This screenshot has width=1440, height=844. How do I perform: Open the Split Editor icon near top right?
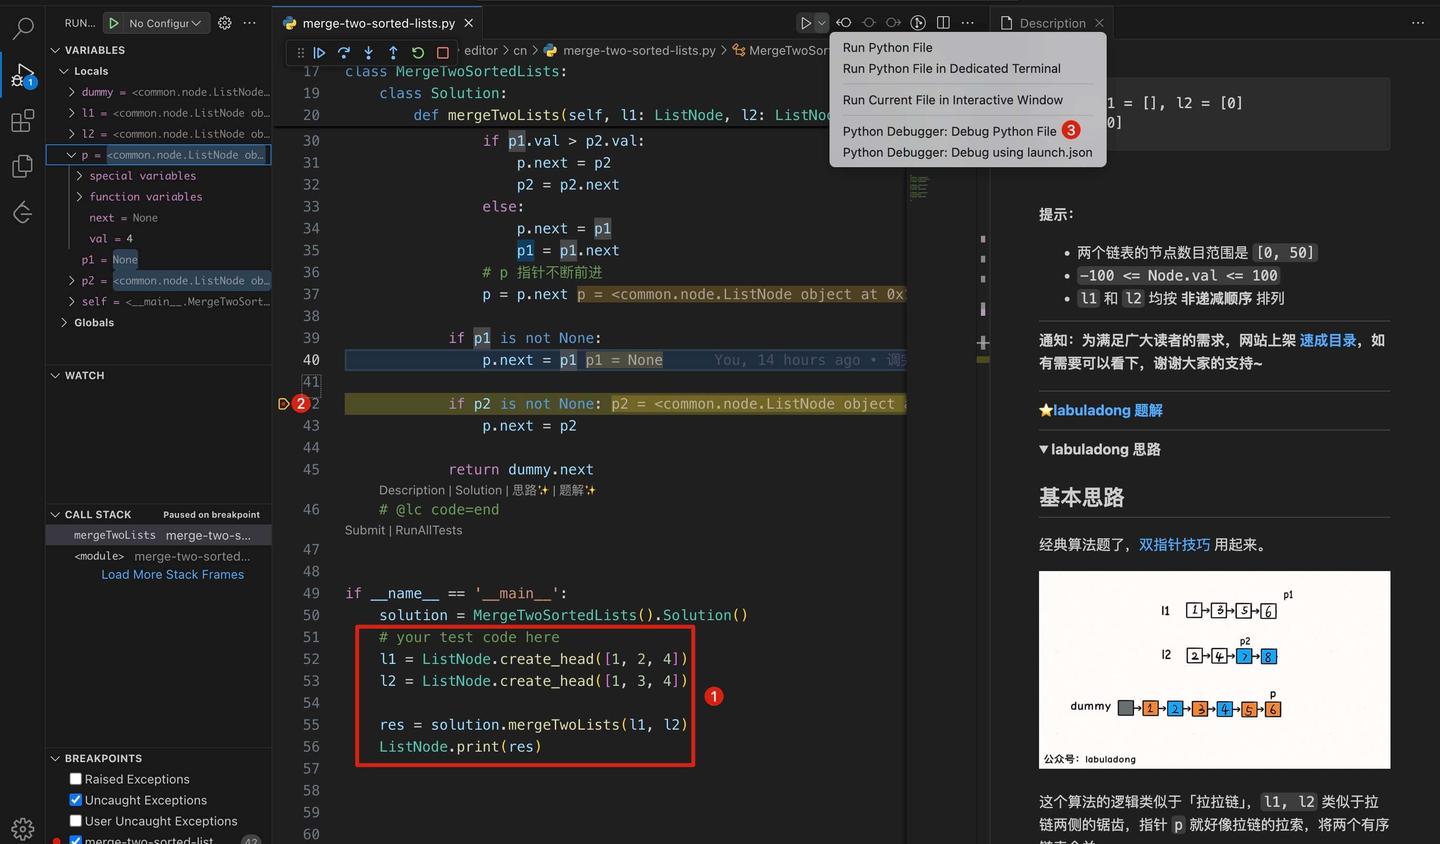pyautogui.click(x=943, y=22)
